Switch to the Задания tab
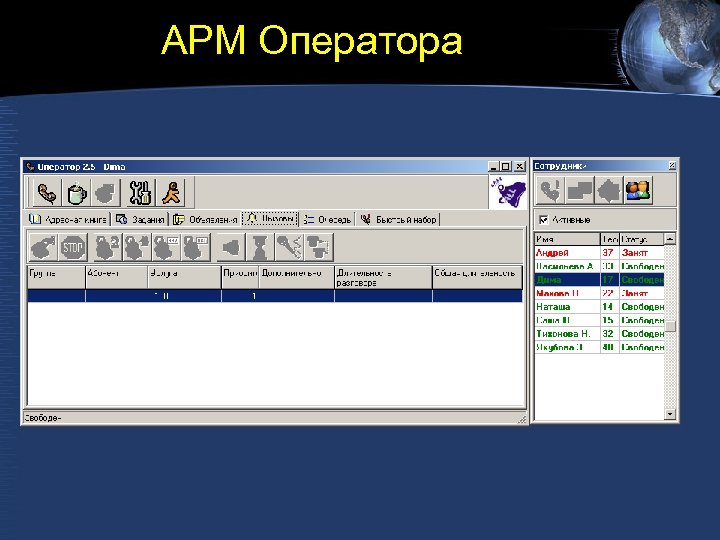 coord(141,219)
